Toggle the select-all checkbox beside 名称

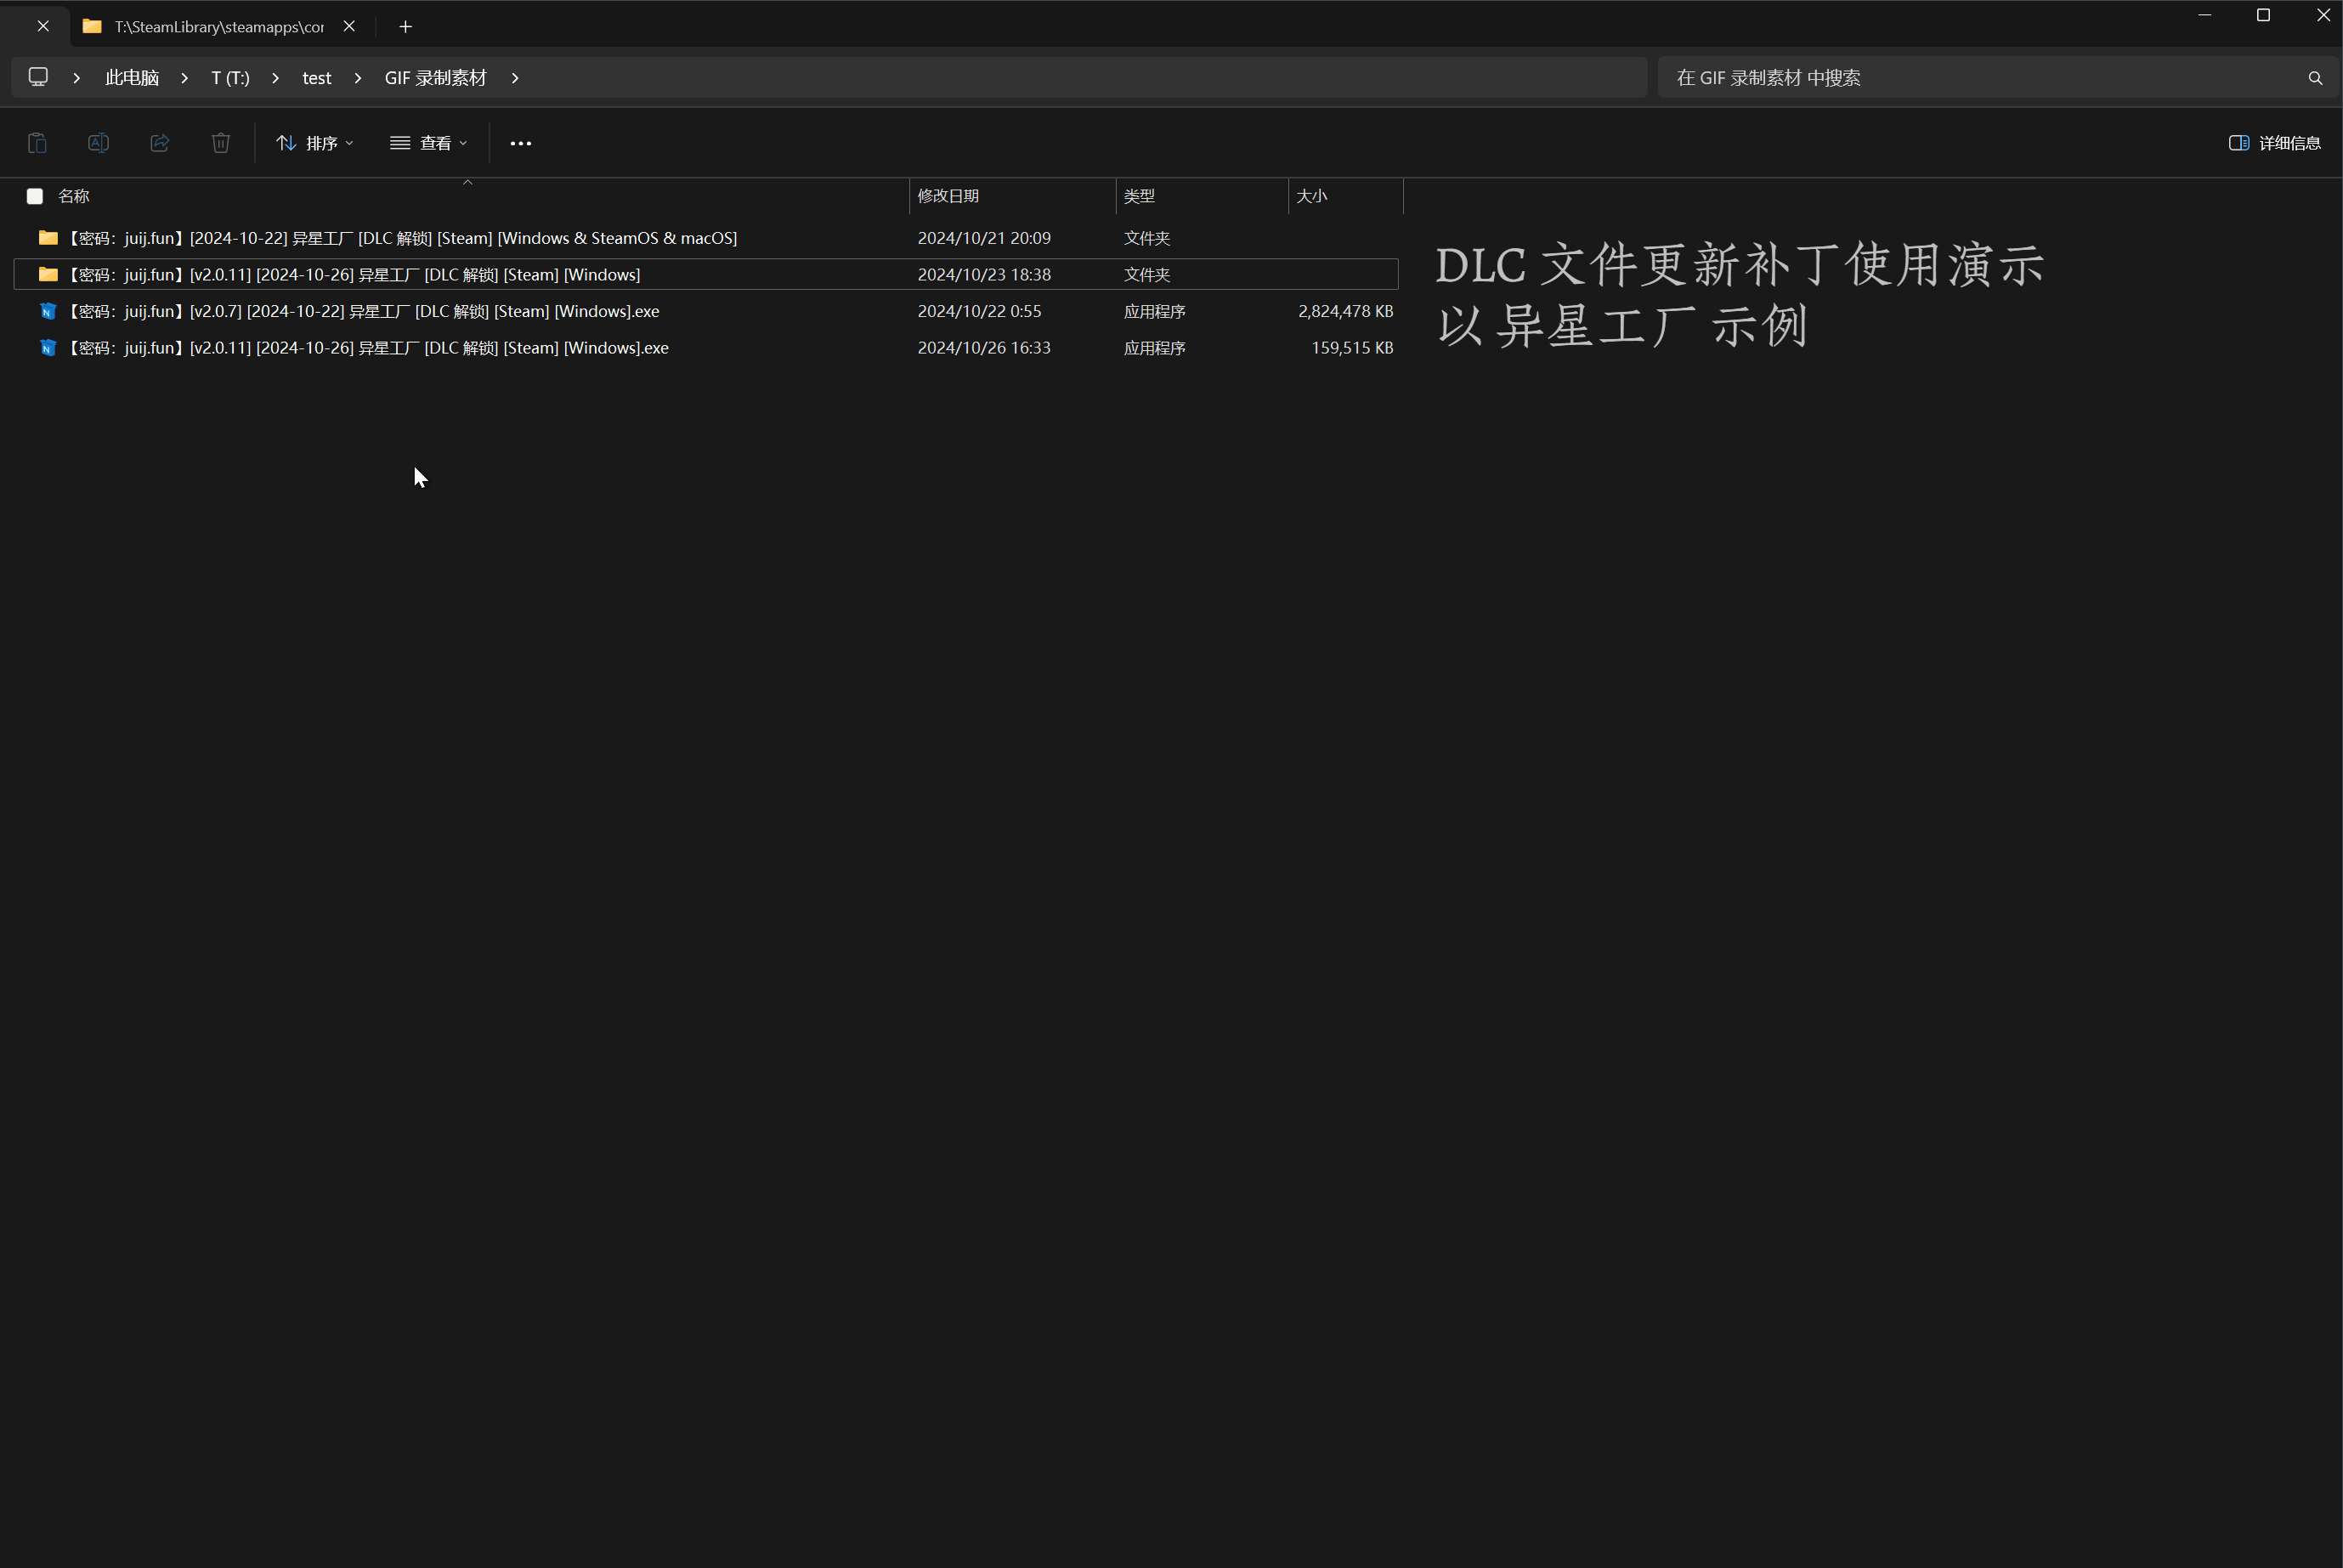click(35, 196)
